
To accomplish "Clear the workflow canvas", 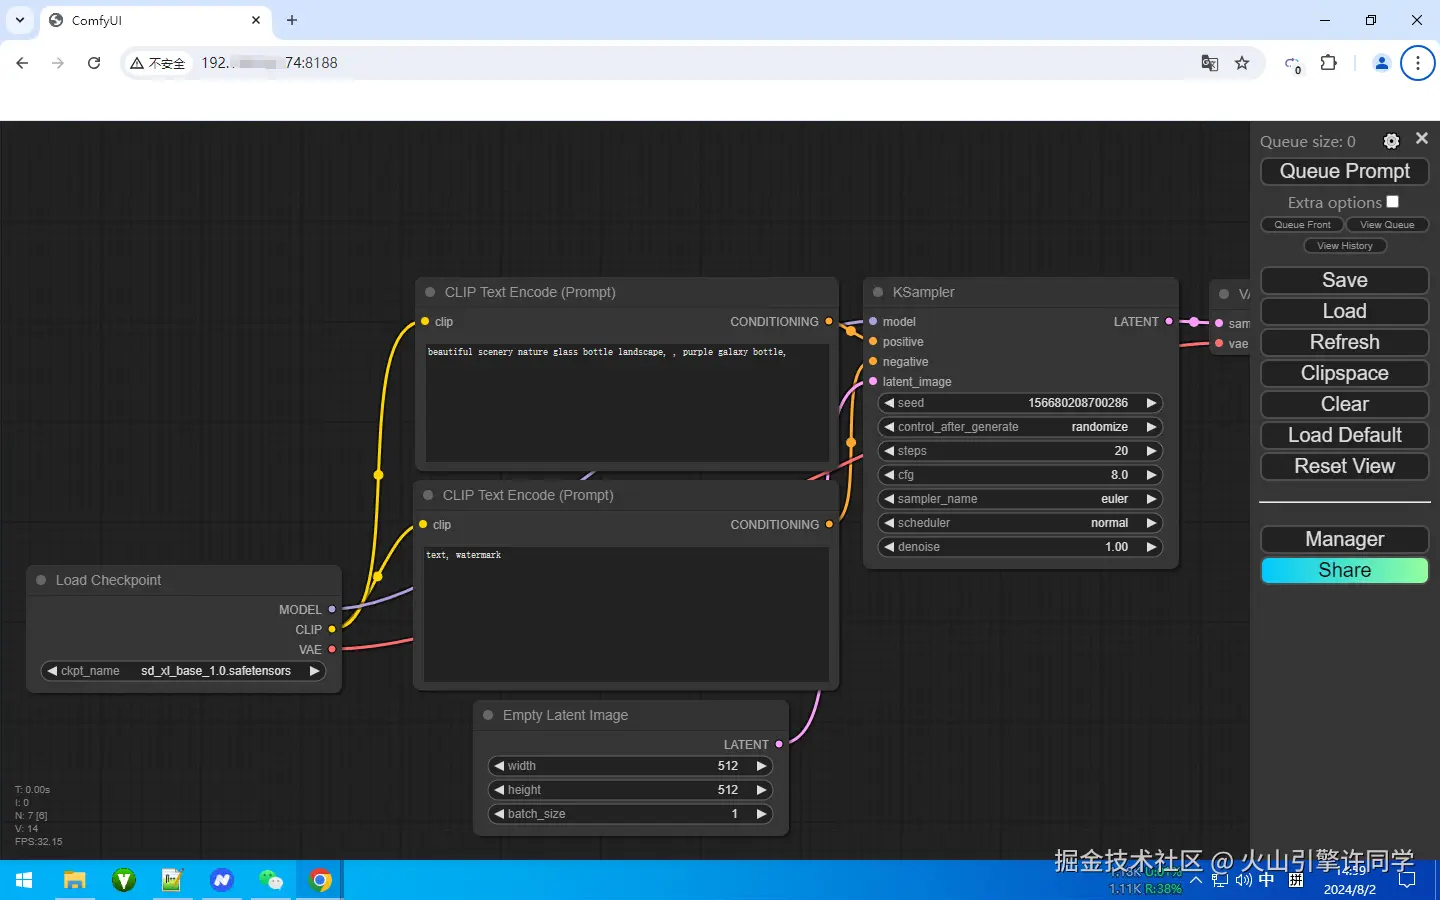I will (1345, 404).
